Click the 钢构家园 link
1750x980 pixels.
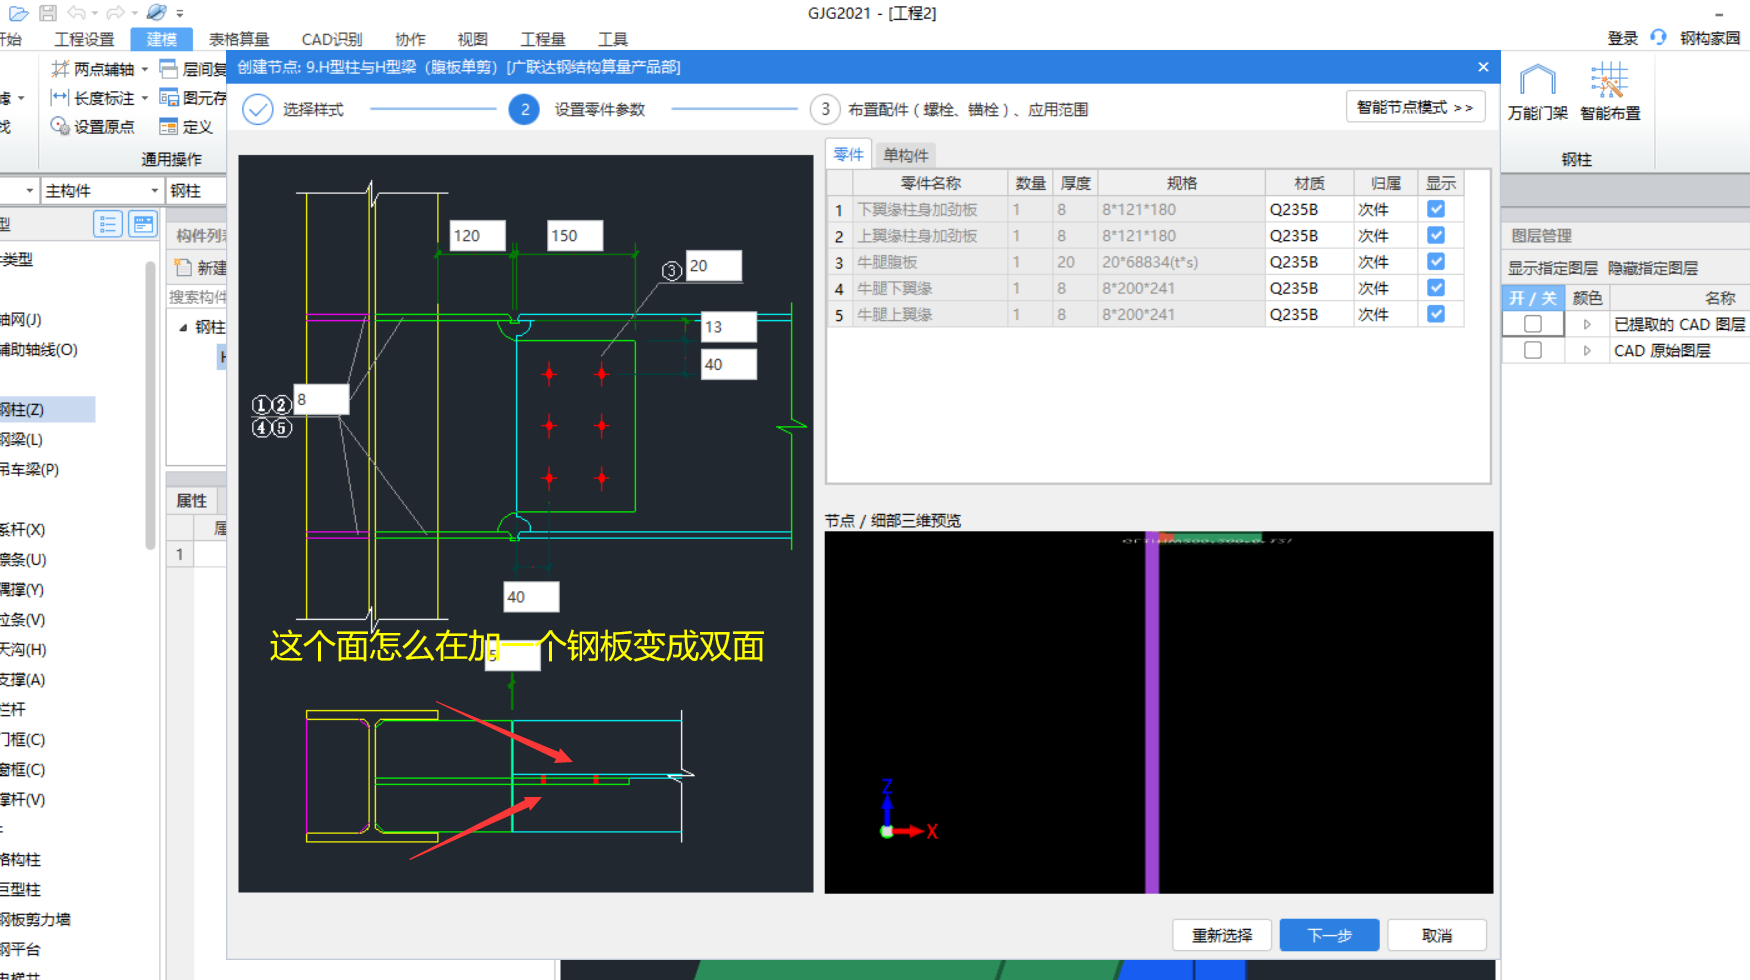point(1710,38)
